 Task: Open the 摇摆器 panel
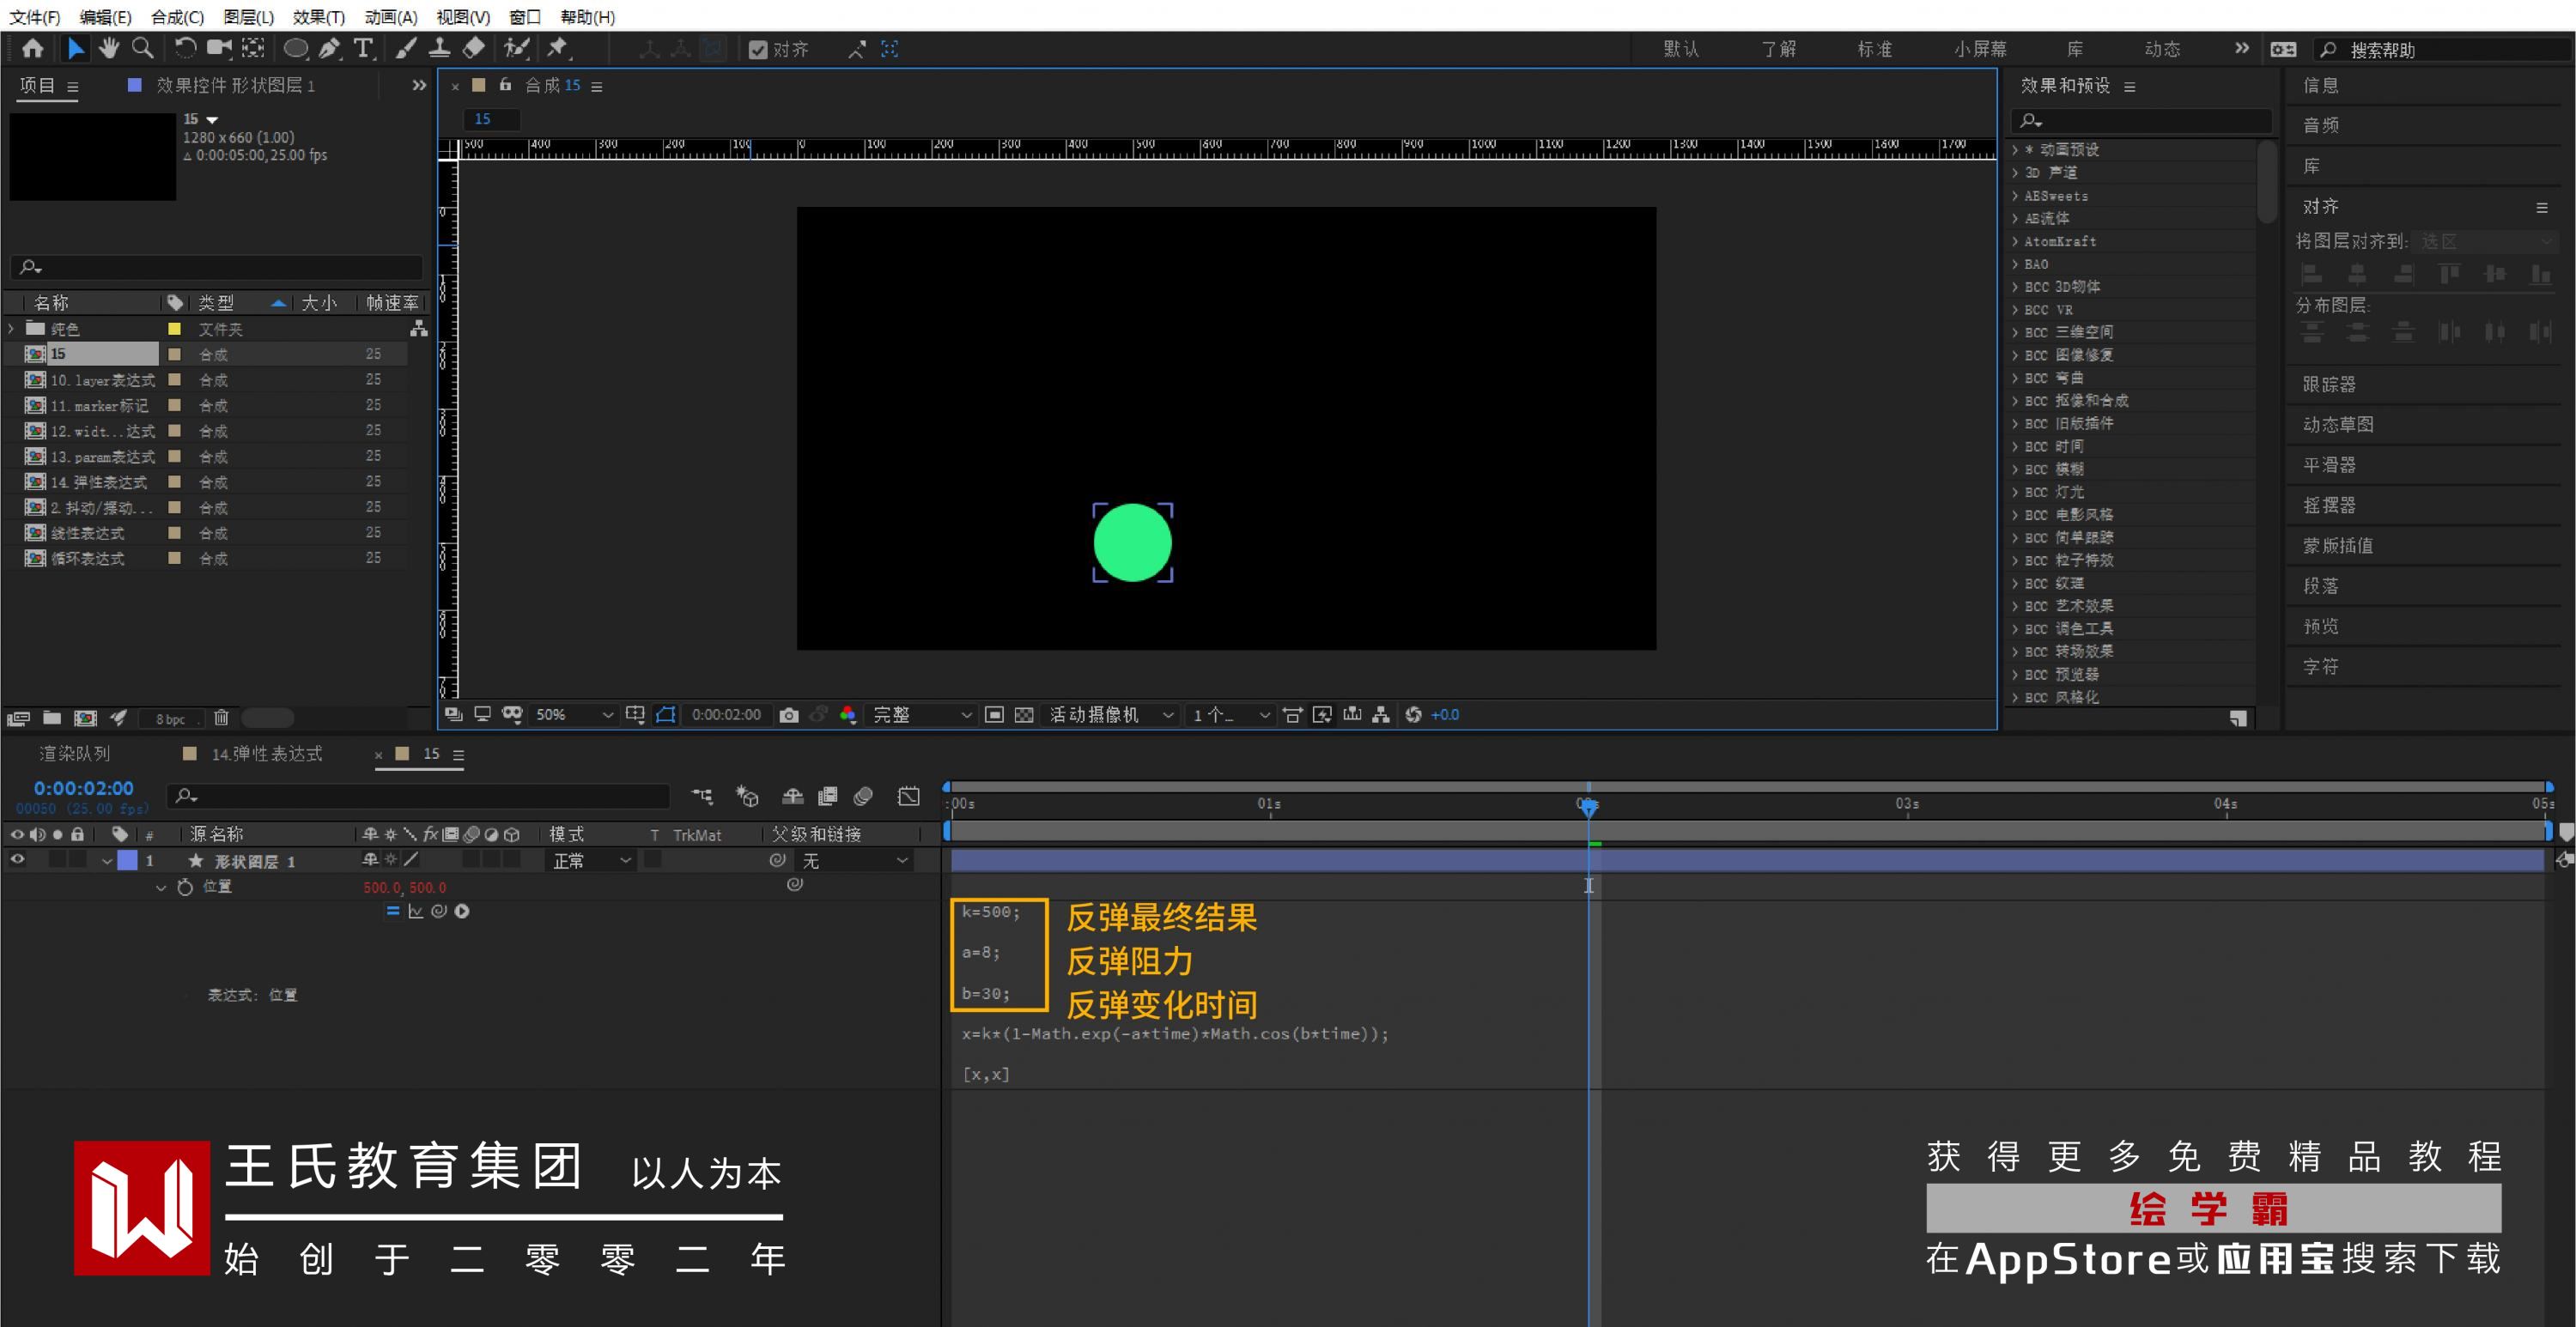2329,505
